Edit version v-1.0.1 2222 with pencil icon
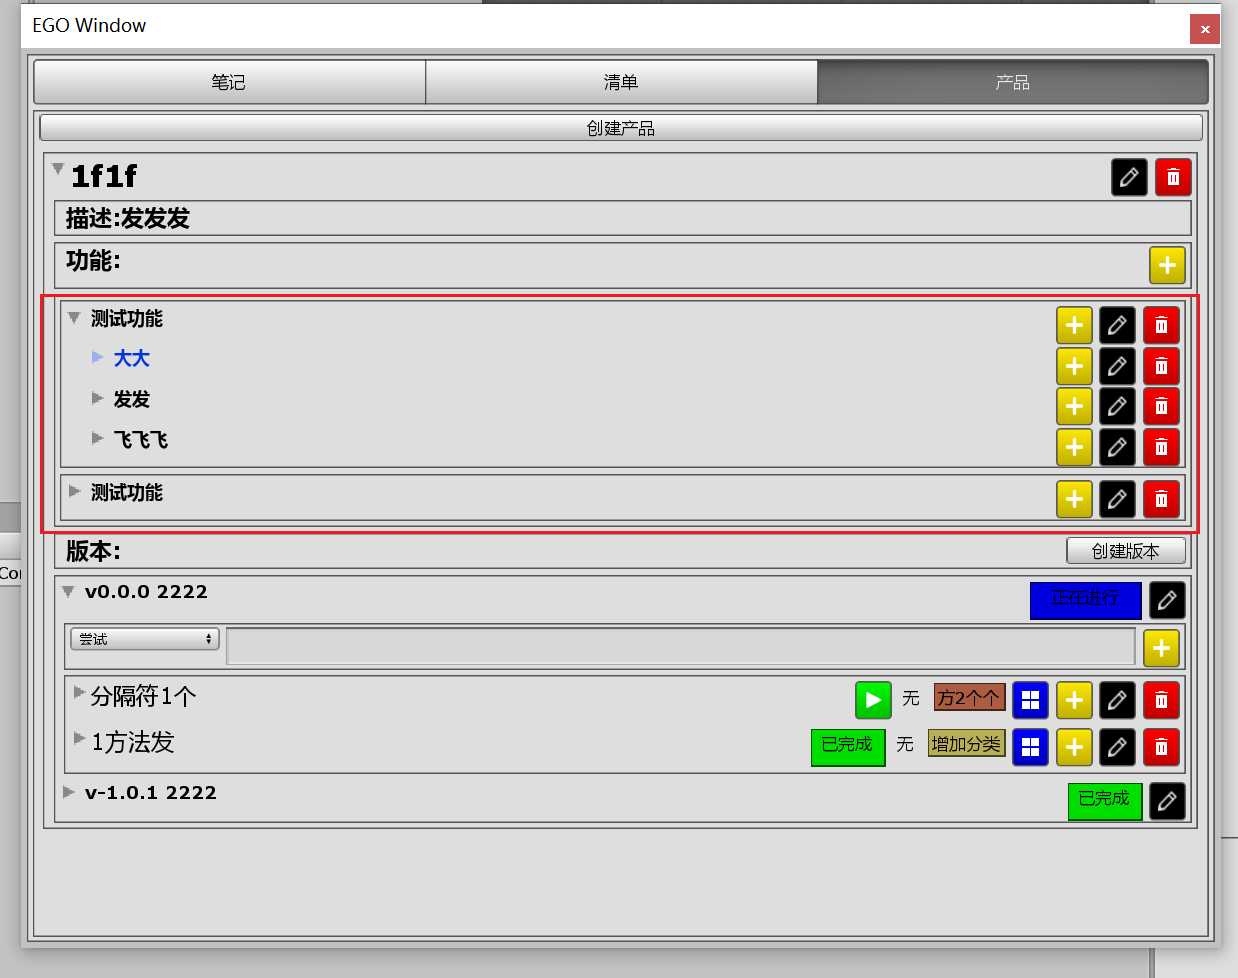This screenshot has width=1238, height=978. (x=1166, y=801)
